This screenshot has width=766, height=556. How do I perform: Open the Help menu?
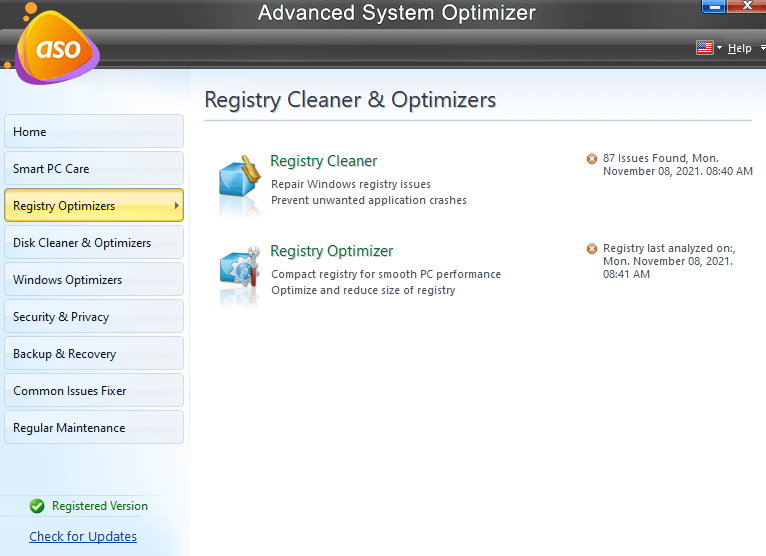(739, 48)
